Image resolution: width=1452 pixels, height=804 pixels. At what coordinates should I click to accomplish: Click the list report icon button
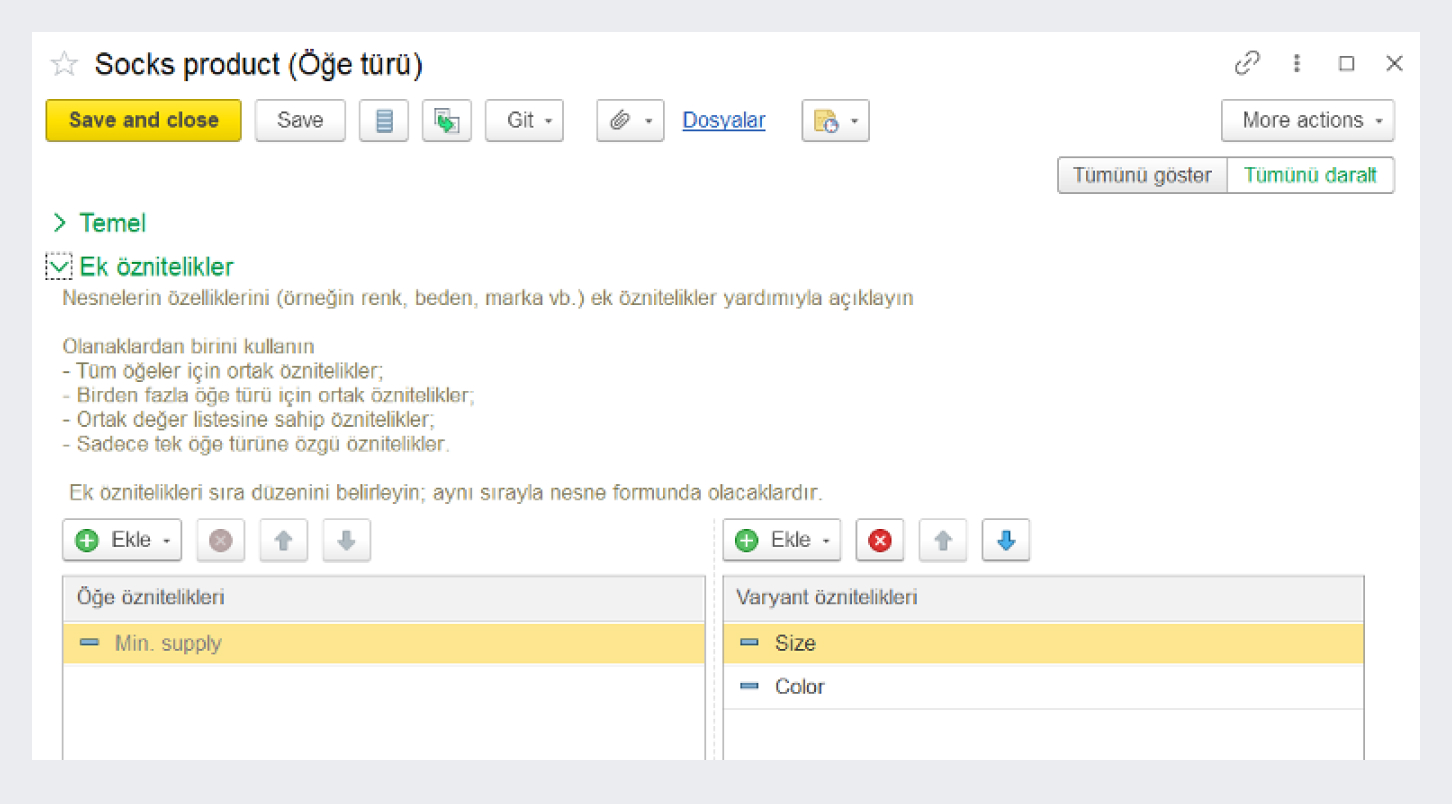pyautogui.click(x=384, y=121)
